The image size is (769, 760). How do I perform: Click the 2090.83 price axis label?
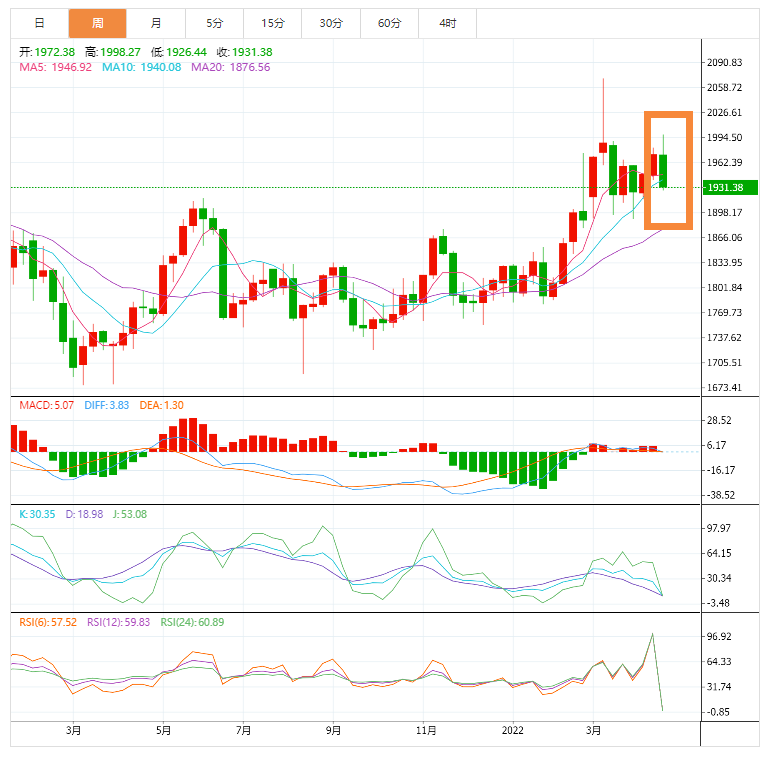click(x=724, y=63)
